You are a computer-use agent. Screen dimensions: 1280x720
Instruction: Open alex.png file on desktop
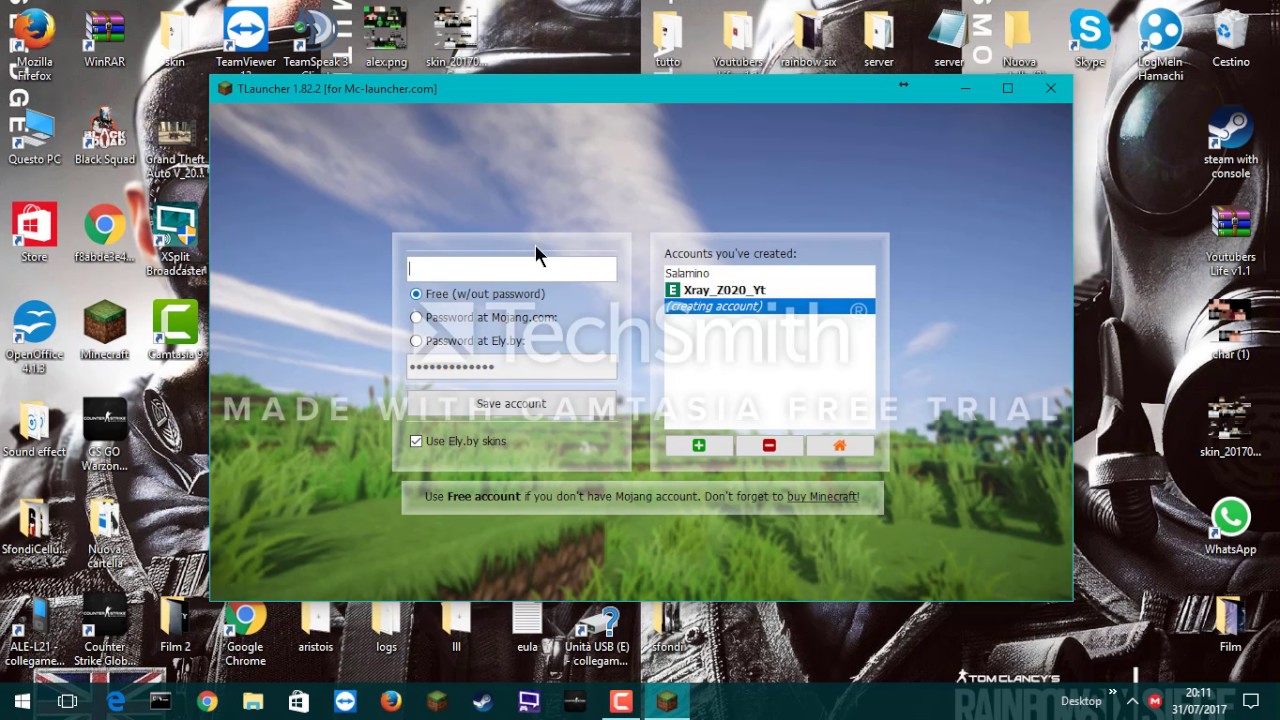pos(386,40)
